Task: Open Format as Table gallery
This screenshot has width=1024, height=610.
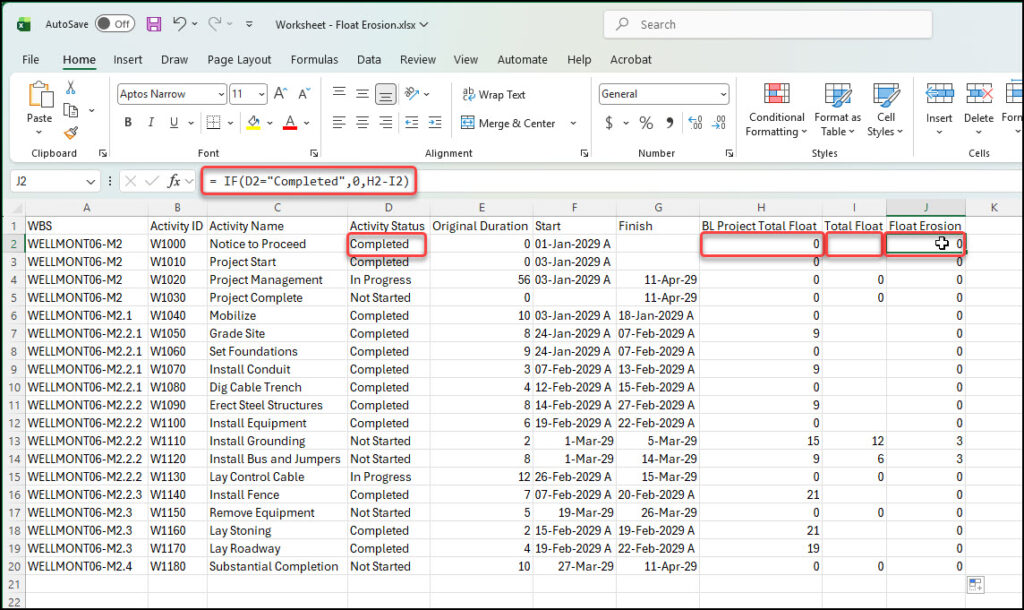Action: coord(837,109)
